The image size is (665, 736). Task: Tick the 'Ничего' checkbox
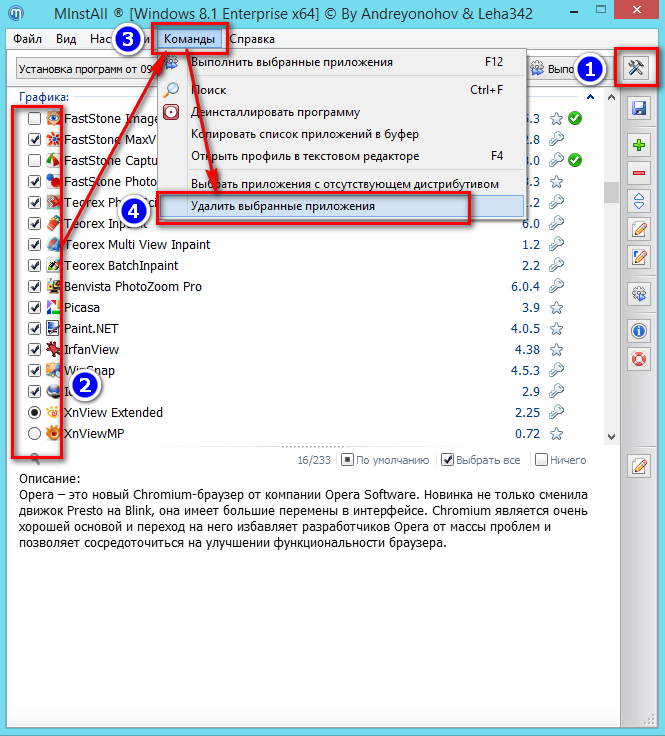tap(541, 460)
